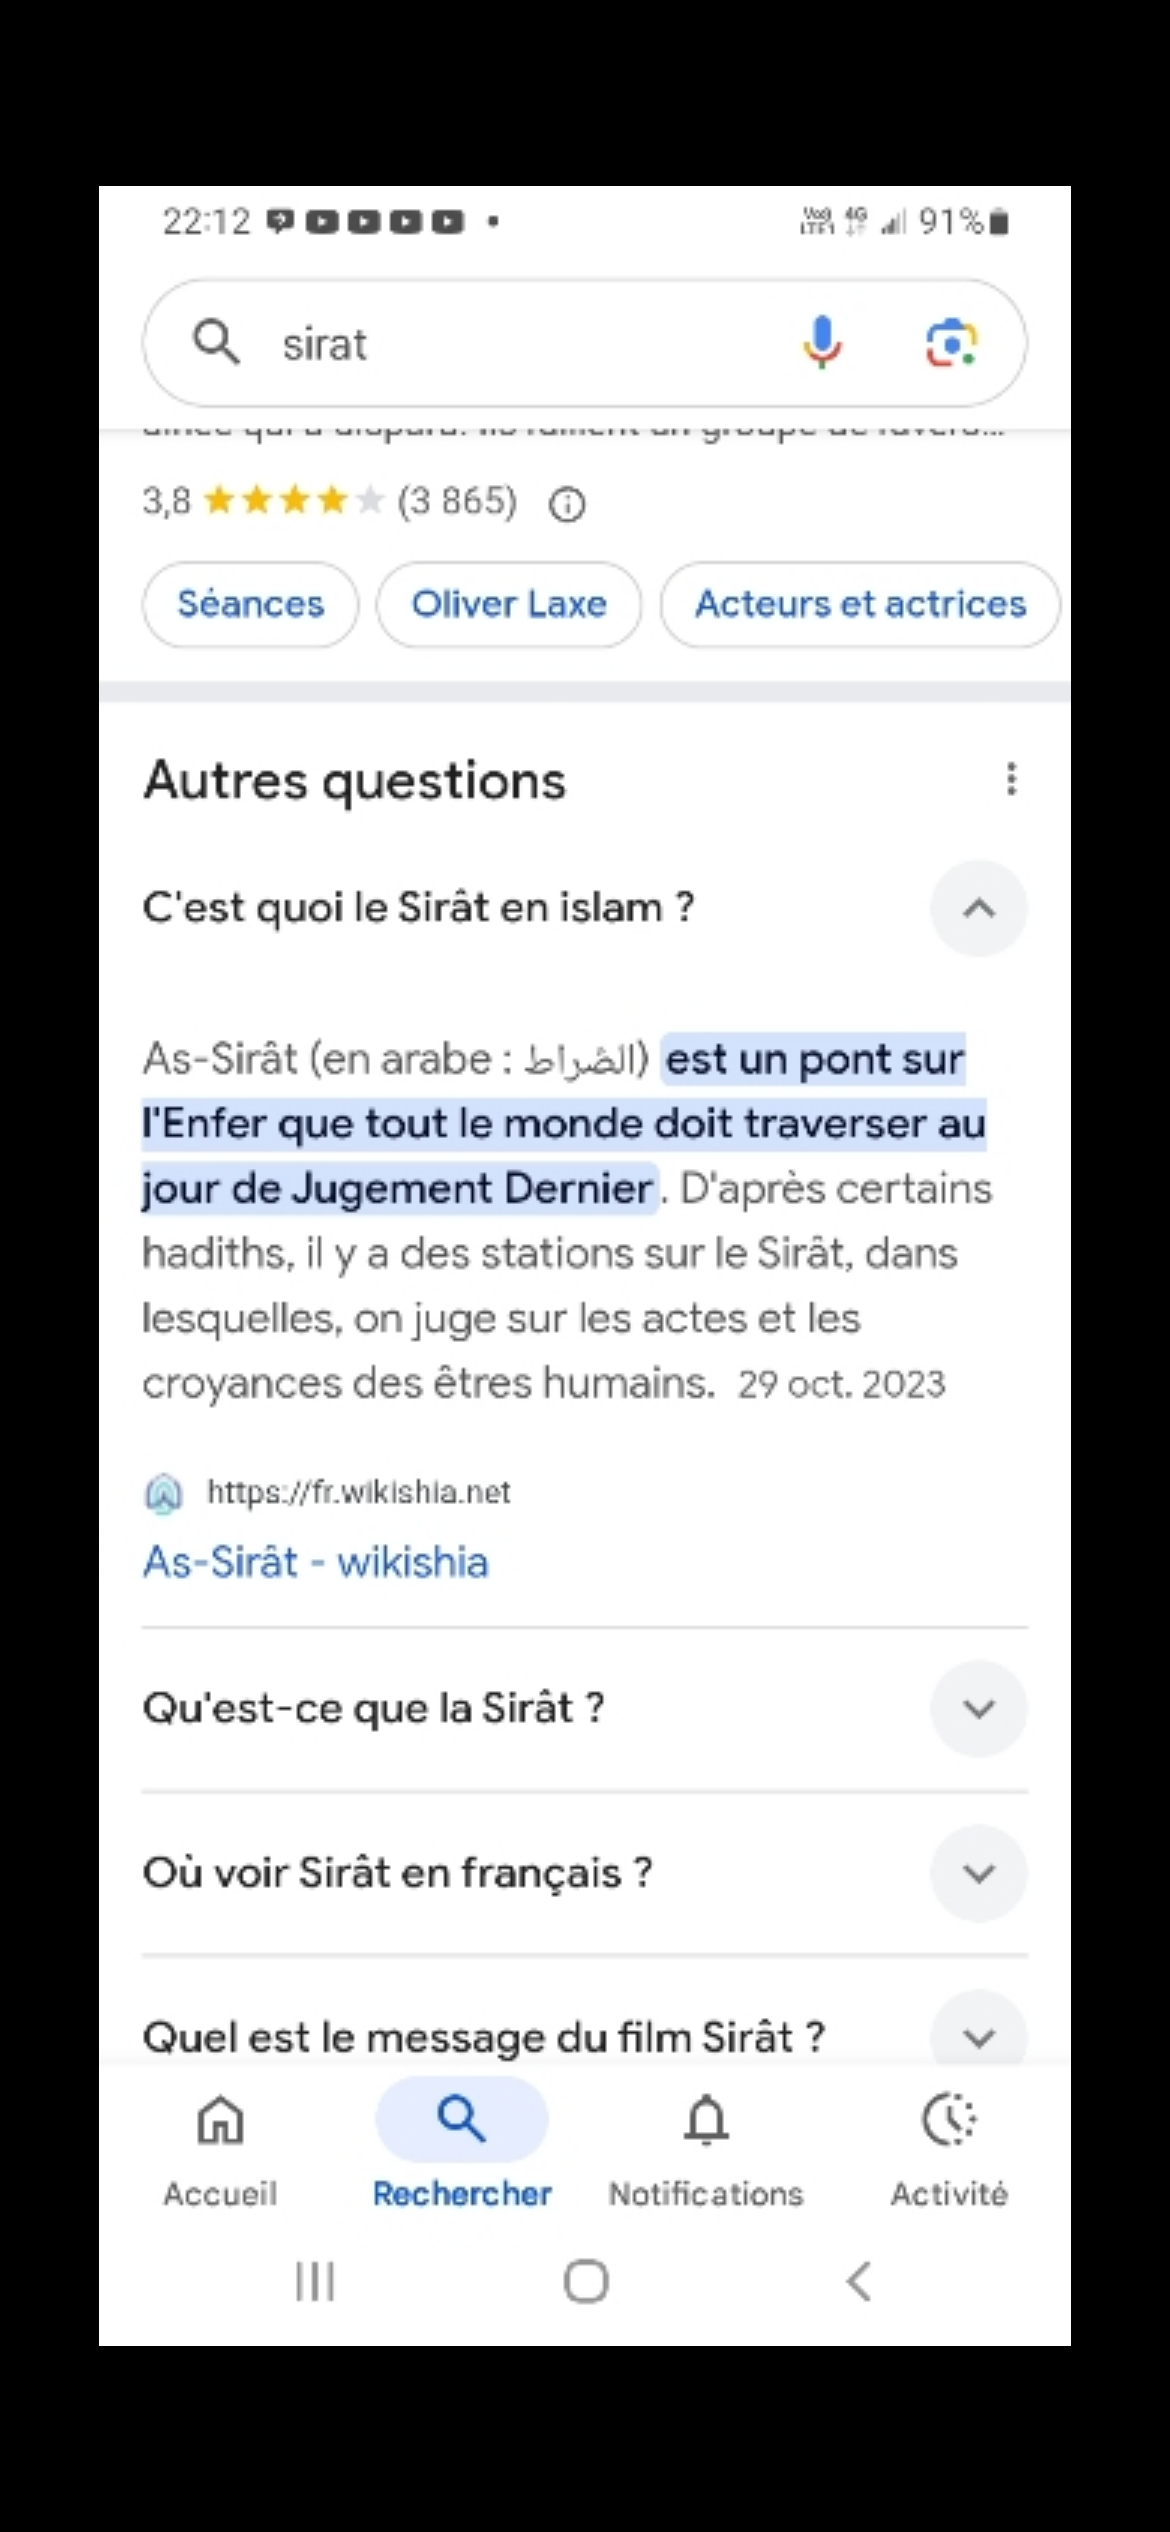Tap the Oliver Laxe chip

pos(509,604)
